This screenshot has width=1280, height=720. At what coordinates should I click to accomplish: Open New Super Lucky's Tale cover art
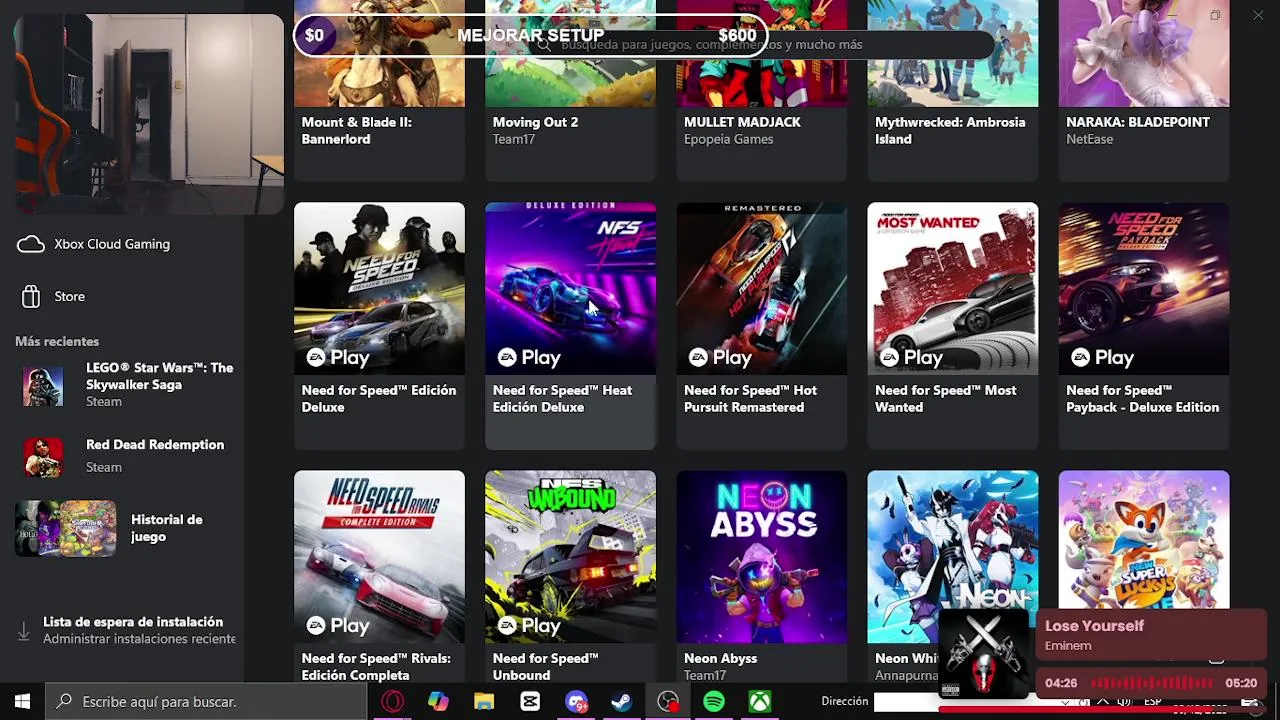pyautogui.click(x=1144, y=540)
